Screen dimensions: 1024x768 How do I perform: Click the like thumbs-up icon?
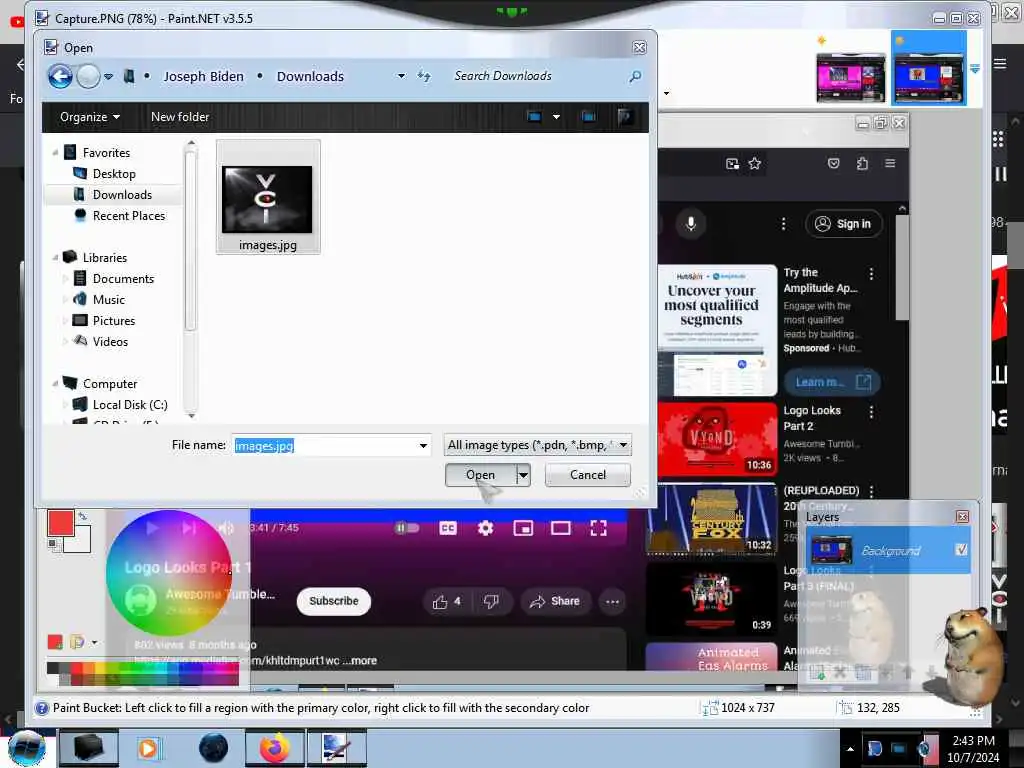tap(440, 601)
